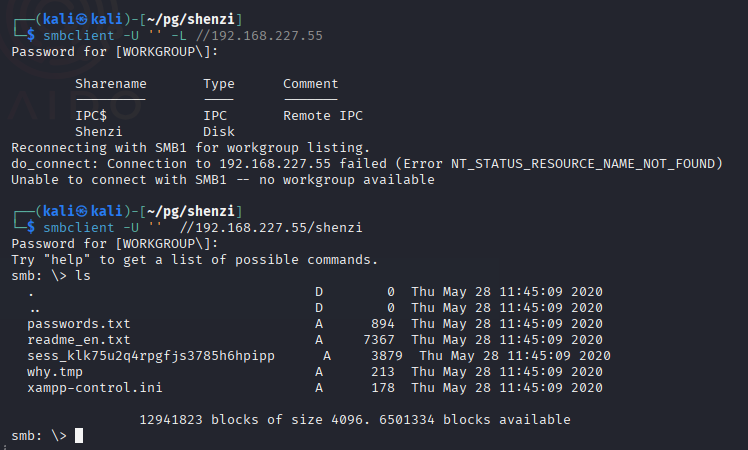Screen dimensions: 748x450
Task: Click the IPC$ share name
Action: 91,115
